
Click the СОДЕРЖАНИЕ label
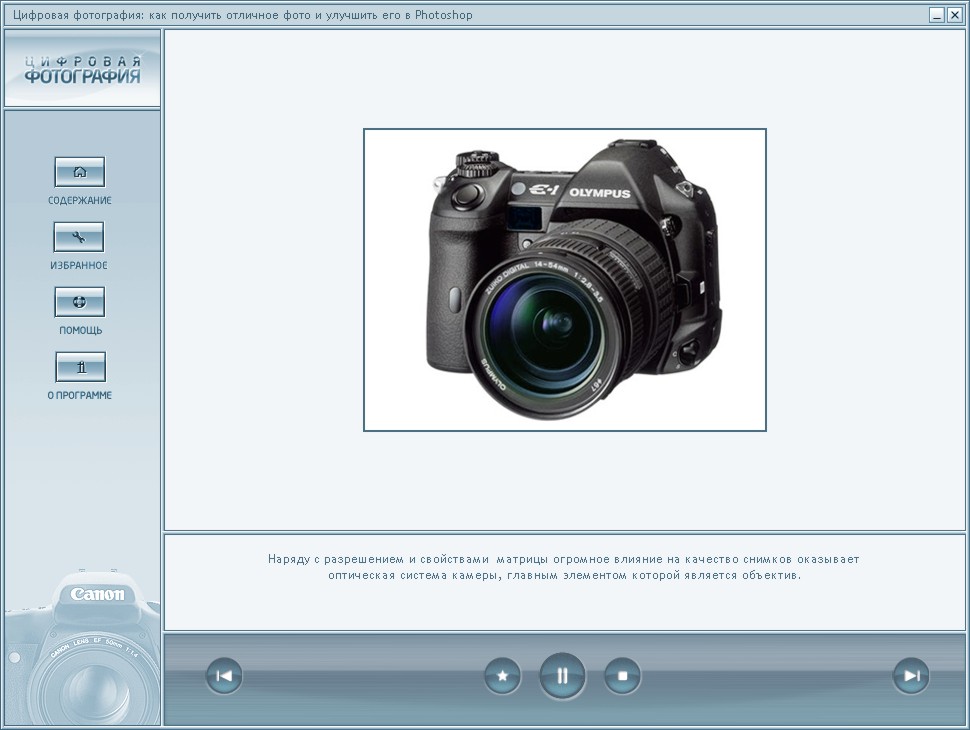pyautogui.click(x=80, y=200)
